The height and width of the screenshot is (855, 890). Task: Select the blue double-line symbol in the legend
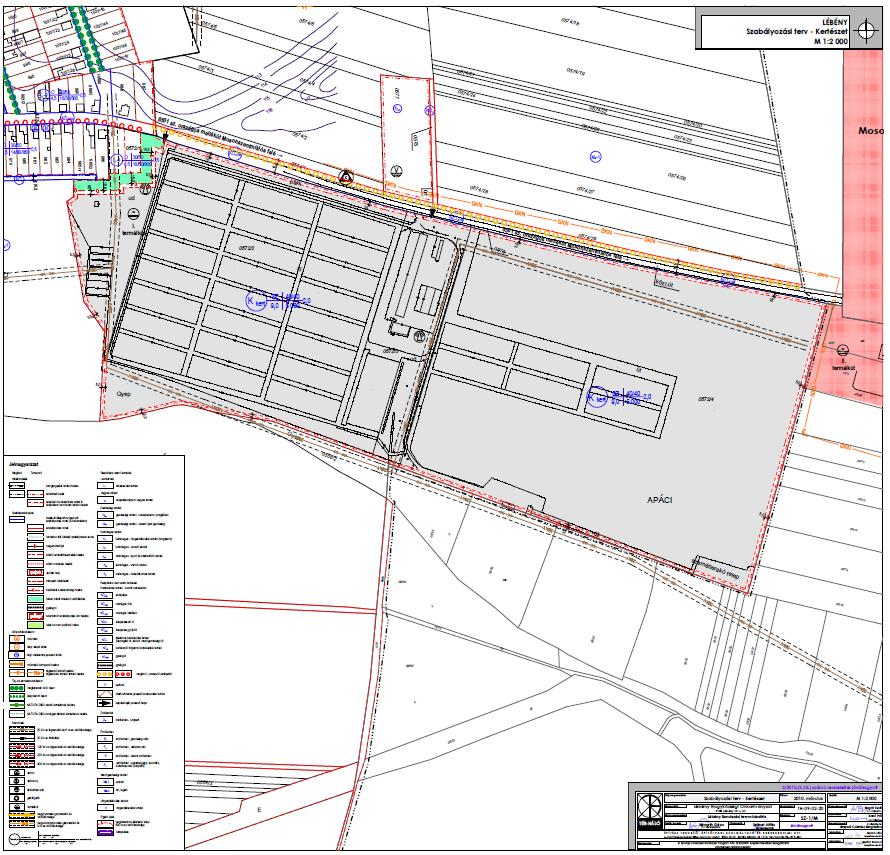18,519
